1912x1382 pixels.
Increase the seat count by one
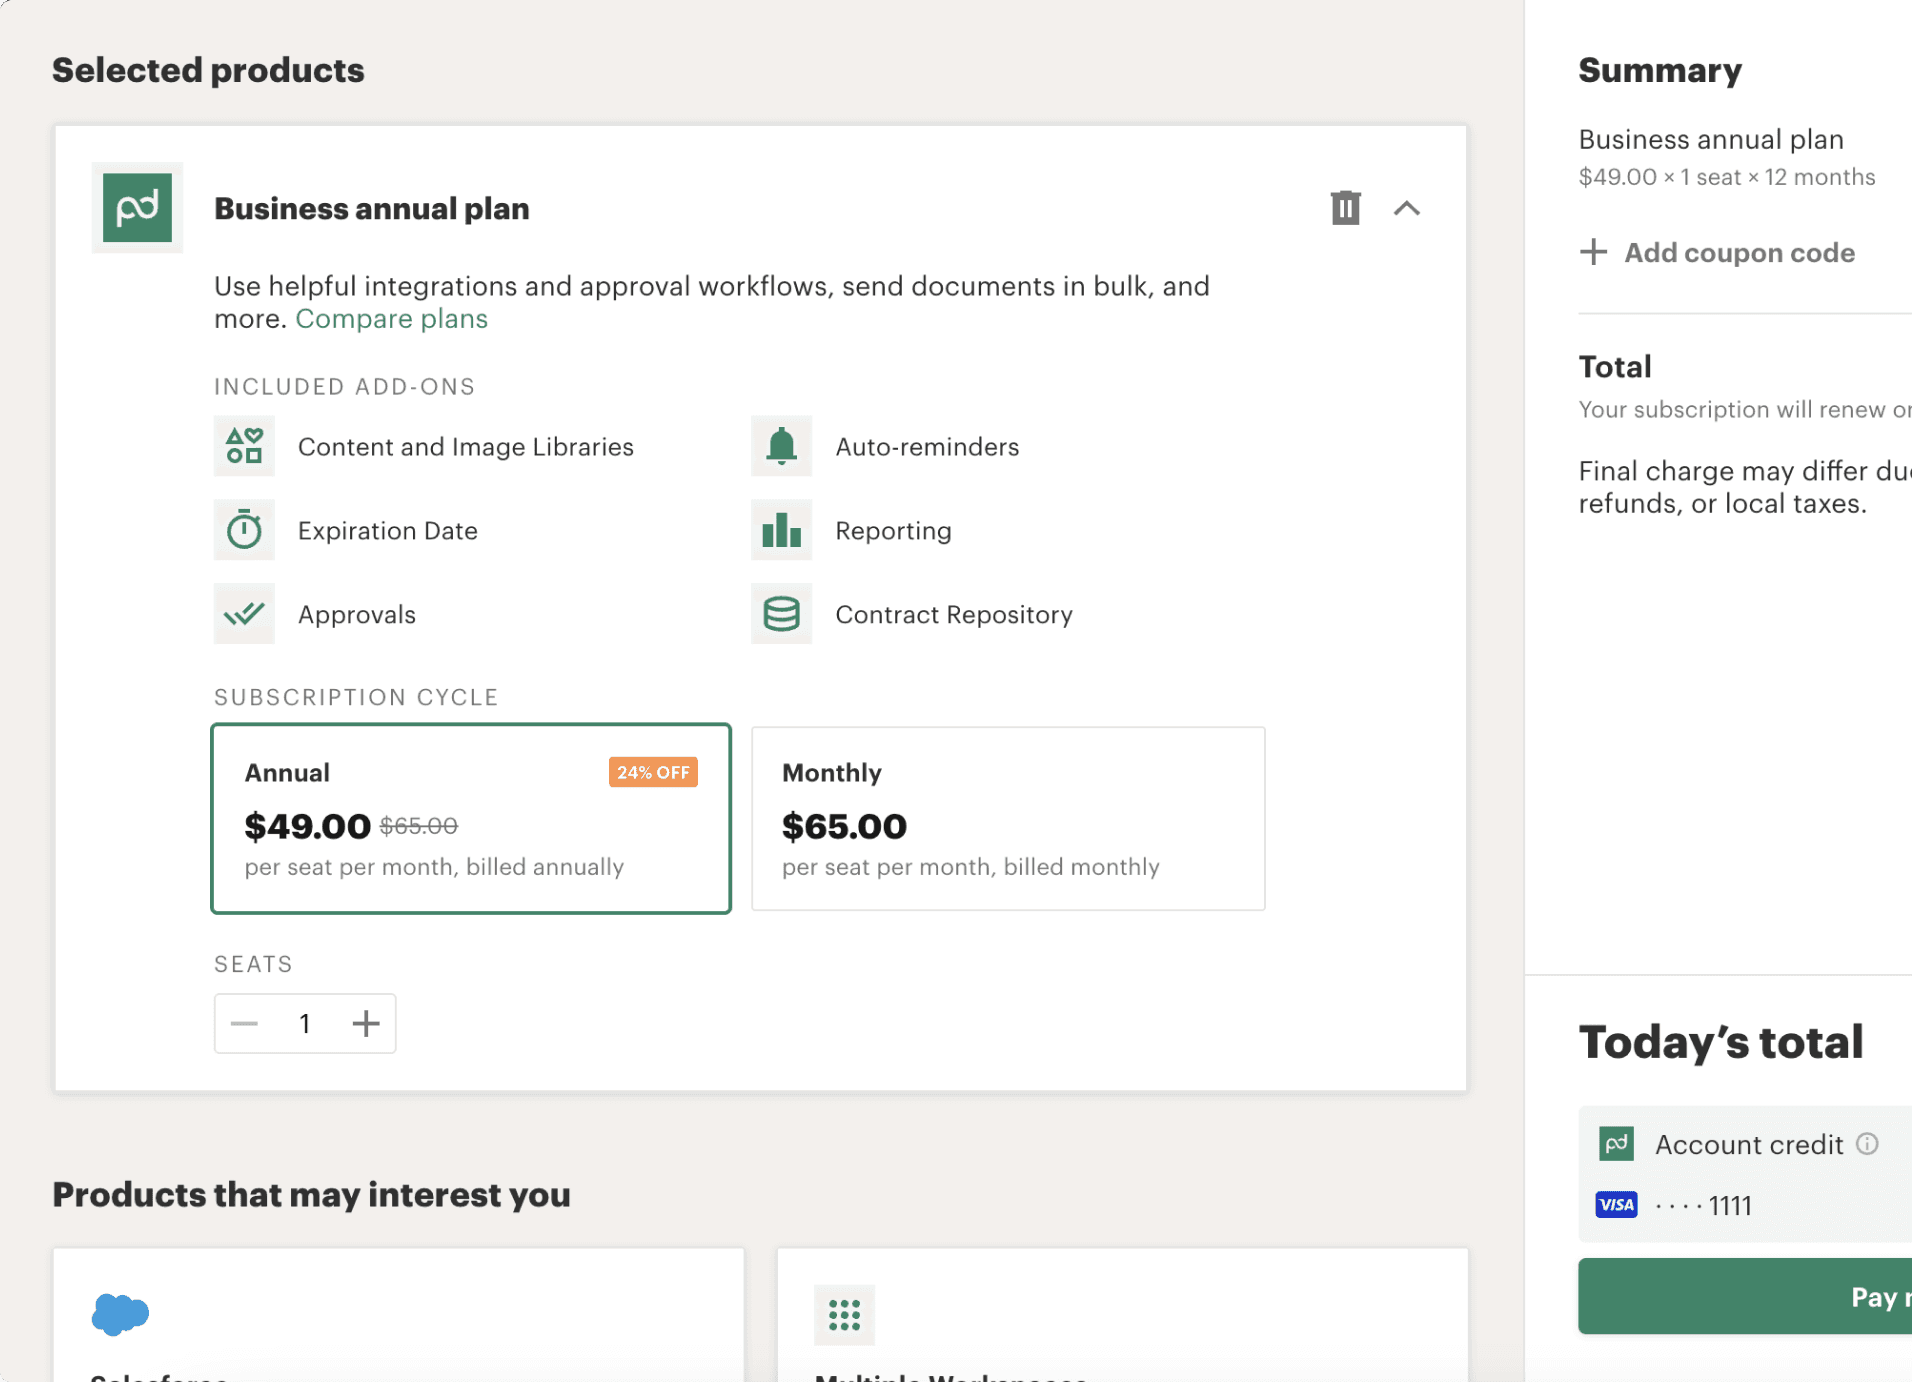click(x=366, y=1023)
